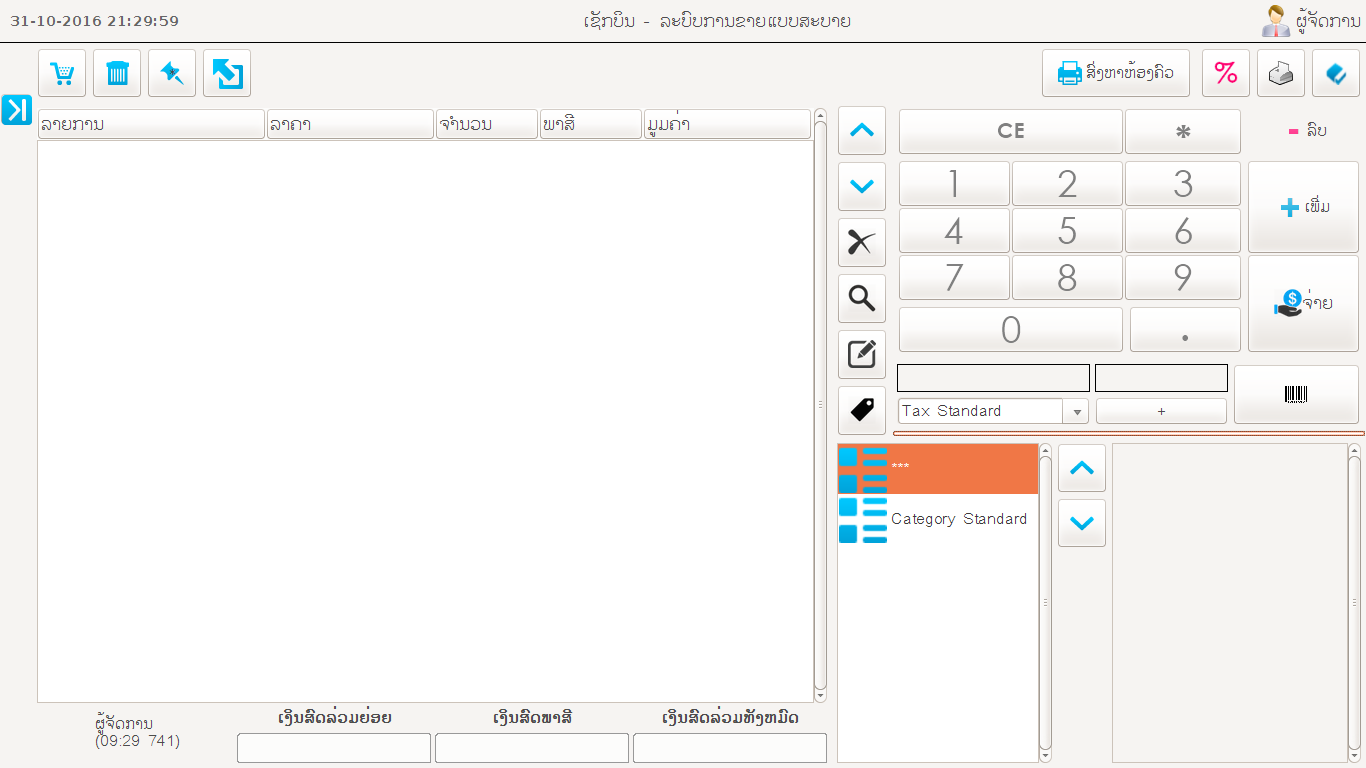Click the scissors split line icon
The image size is (1366, 768).
(x=861, y=242)
